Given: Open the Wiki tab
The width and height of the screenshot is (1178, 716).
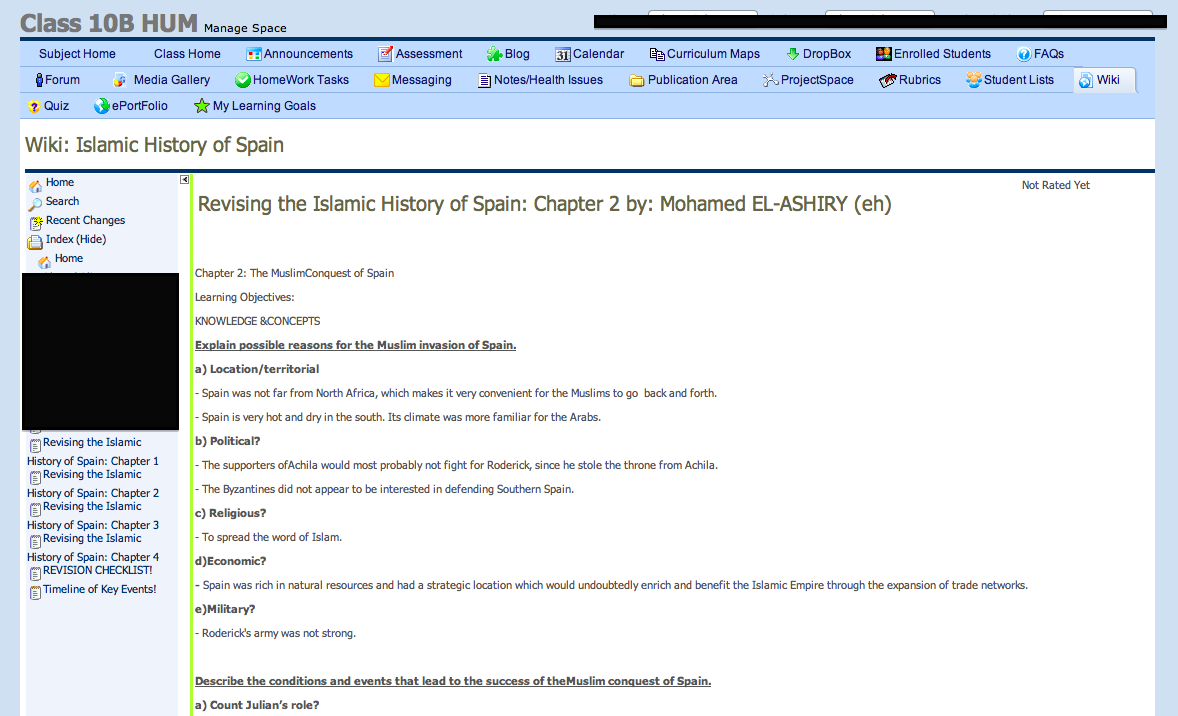Looking at the screenshot, I should coord(1107,80).
